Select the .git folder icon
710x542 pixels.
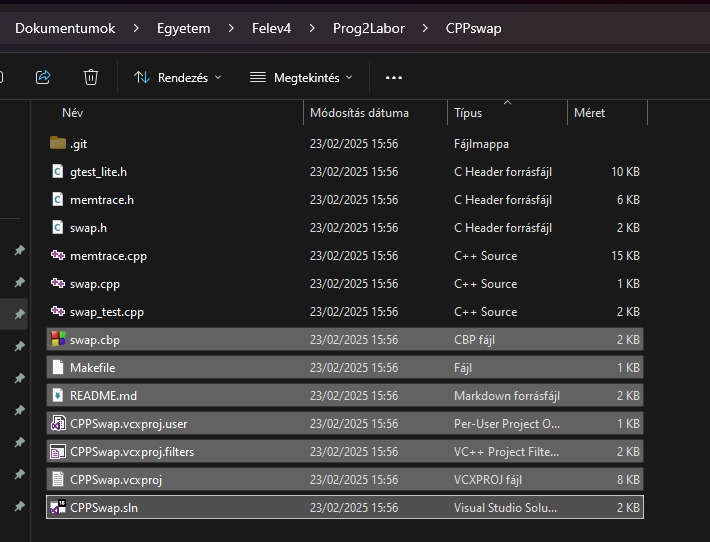58,143
